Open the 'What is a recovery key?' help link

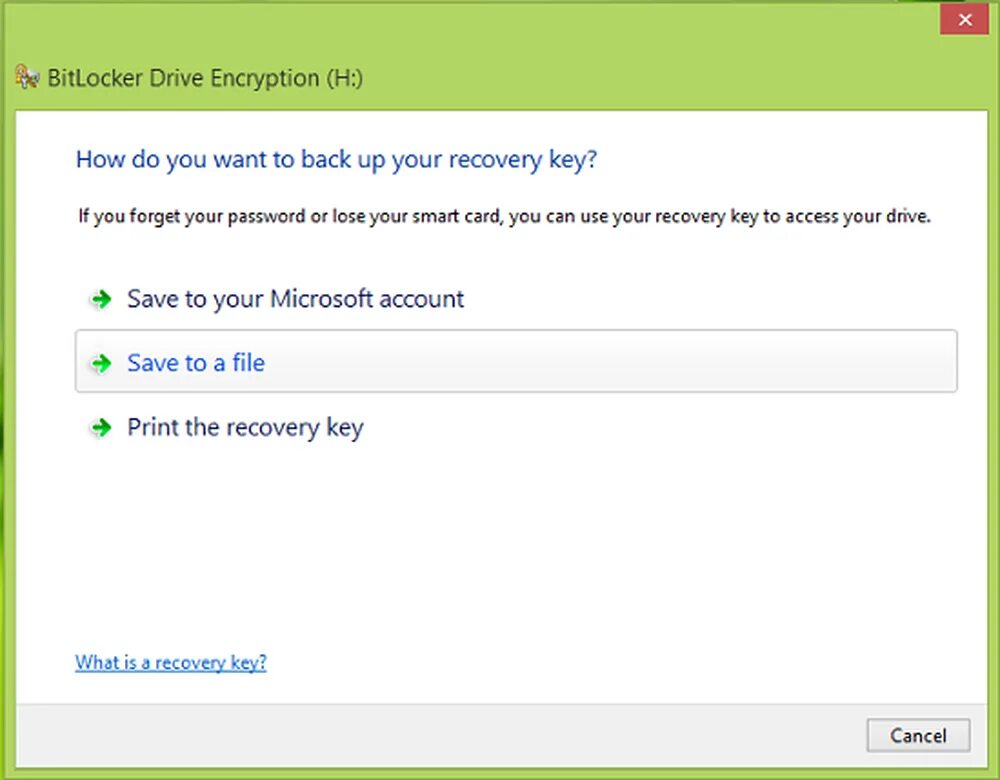click(171, 662)
